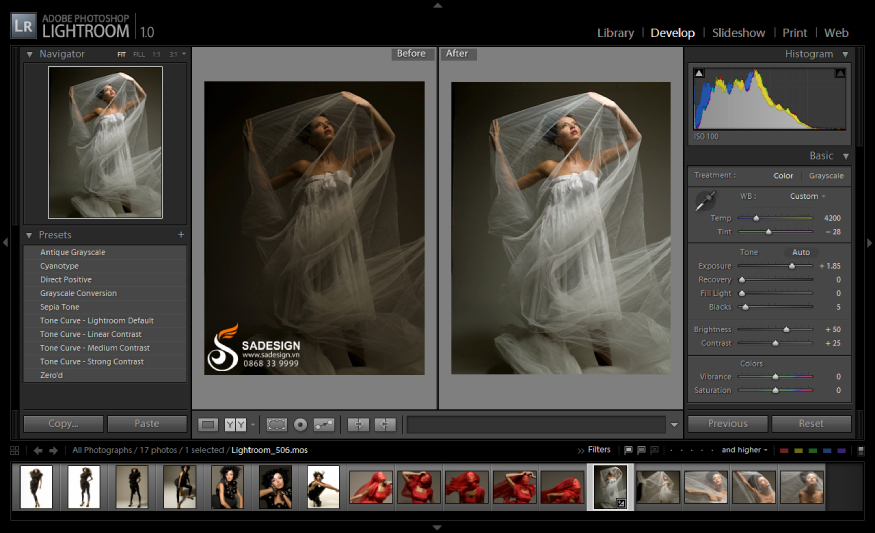Hide filmstrip with bottom edge arrow
Screen dimensions: 875x533
click(438, 527)
